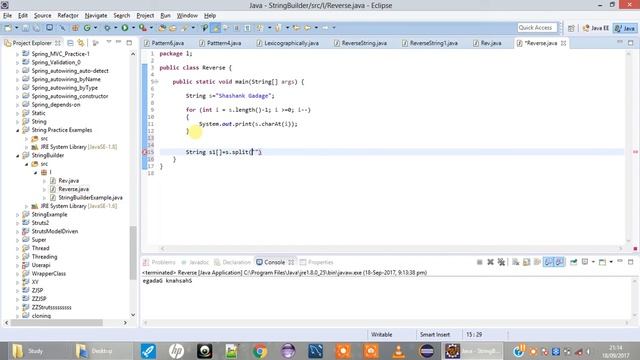Open the HP icon in the taskbar
This screenshot has width=640, height=360.
[x=176, y=351]
